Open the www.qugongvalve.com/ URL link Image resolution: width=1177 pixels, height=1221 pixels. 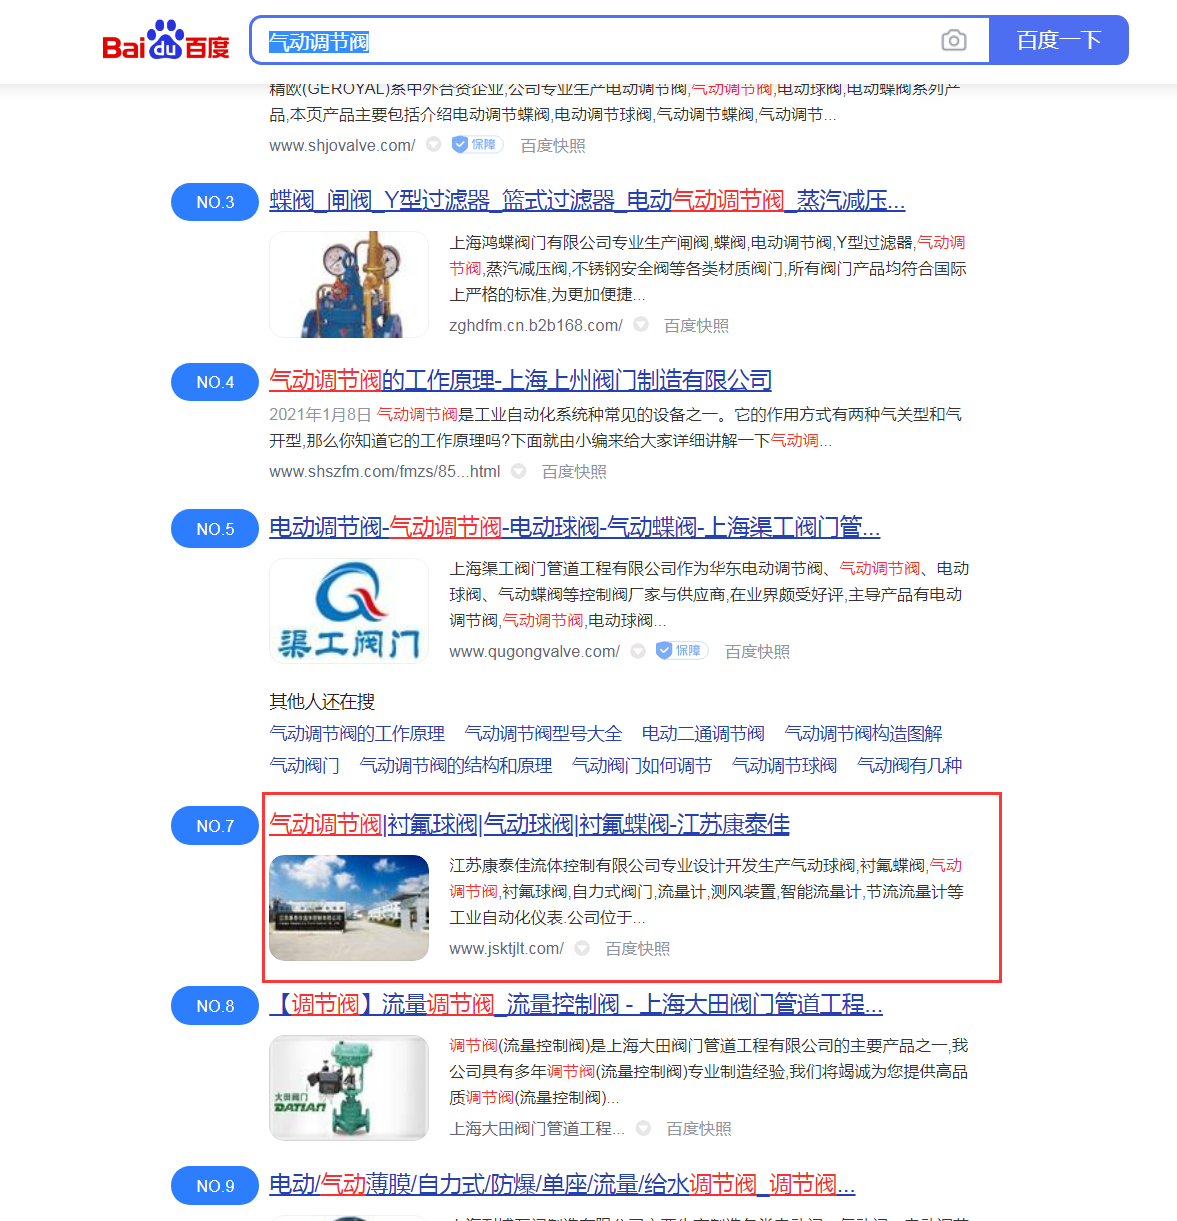pyautogui.click(x=535, y=651)
